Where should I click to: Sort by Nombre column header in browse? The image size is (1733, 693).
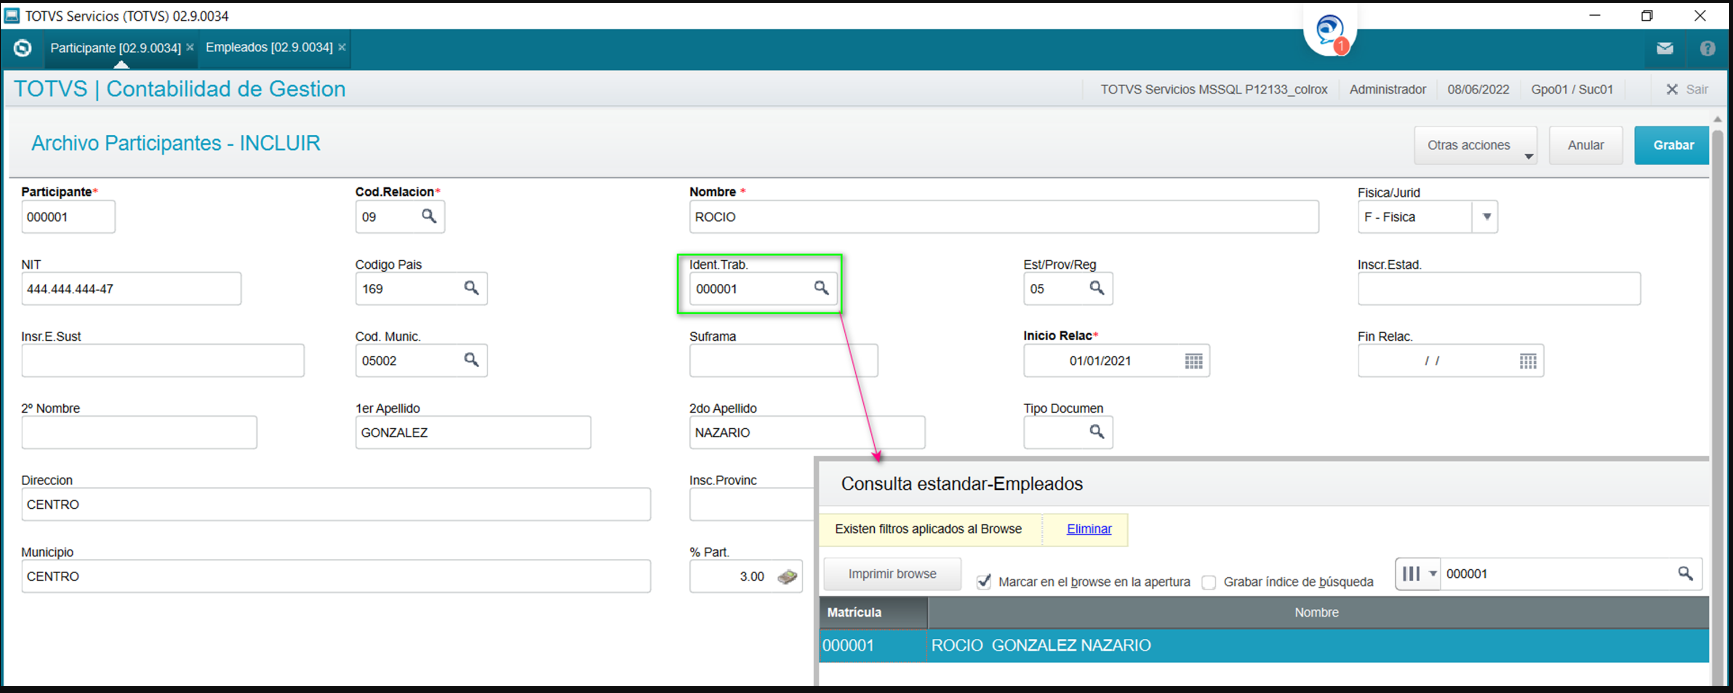point(1317,612)
